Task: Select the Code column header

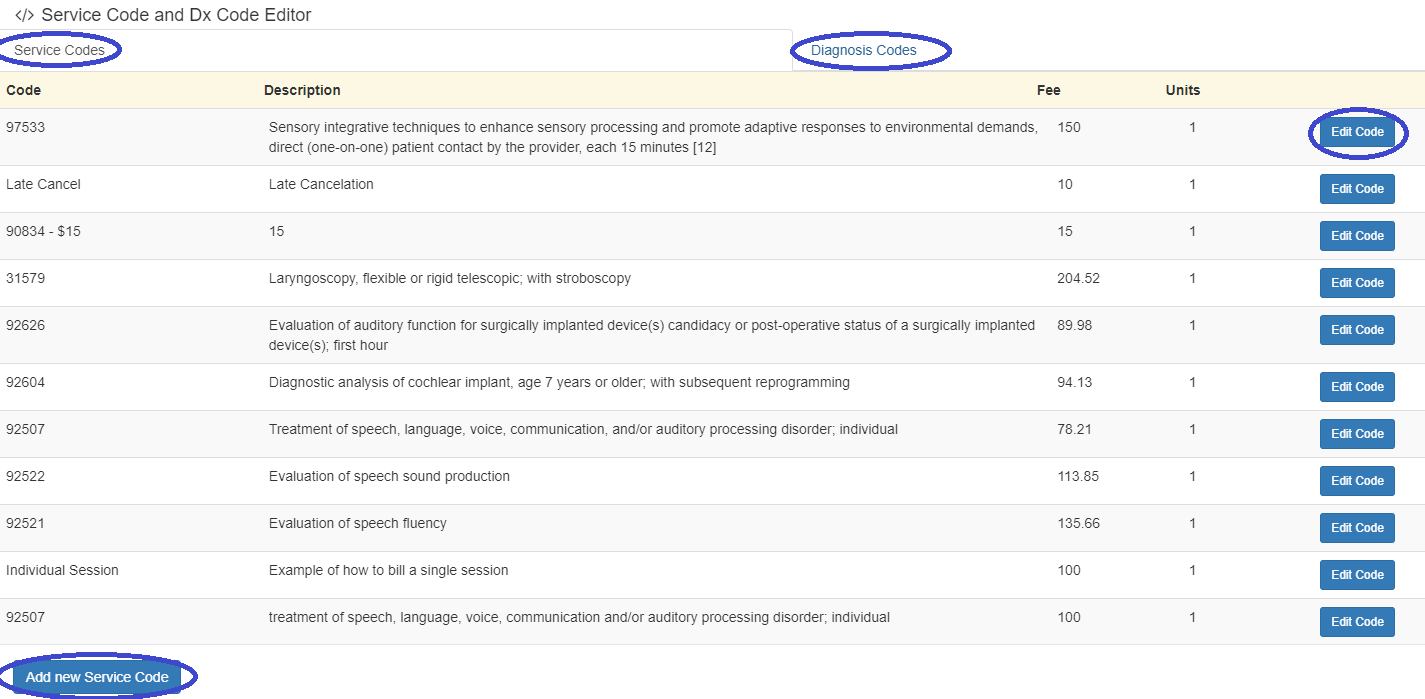Action: [x=24, y=90]
